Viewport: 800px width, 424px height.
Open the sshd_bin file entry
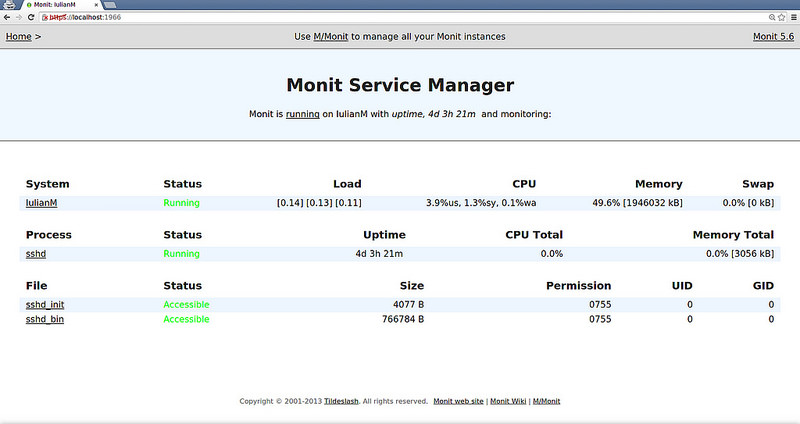[44, 319]
